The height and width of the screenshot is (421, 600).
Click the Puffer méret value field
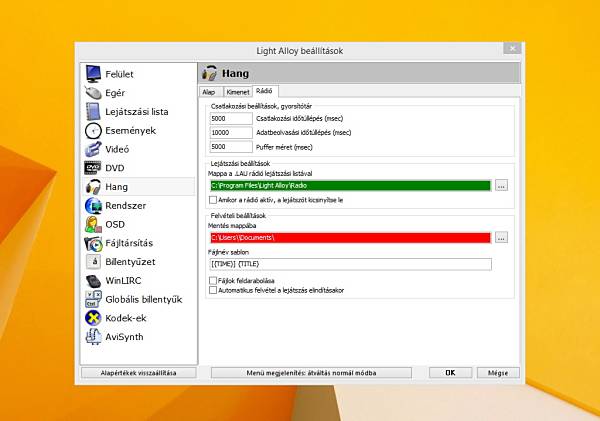[231, 147]
